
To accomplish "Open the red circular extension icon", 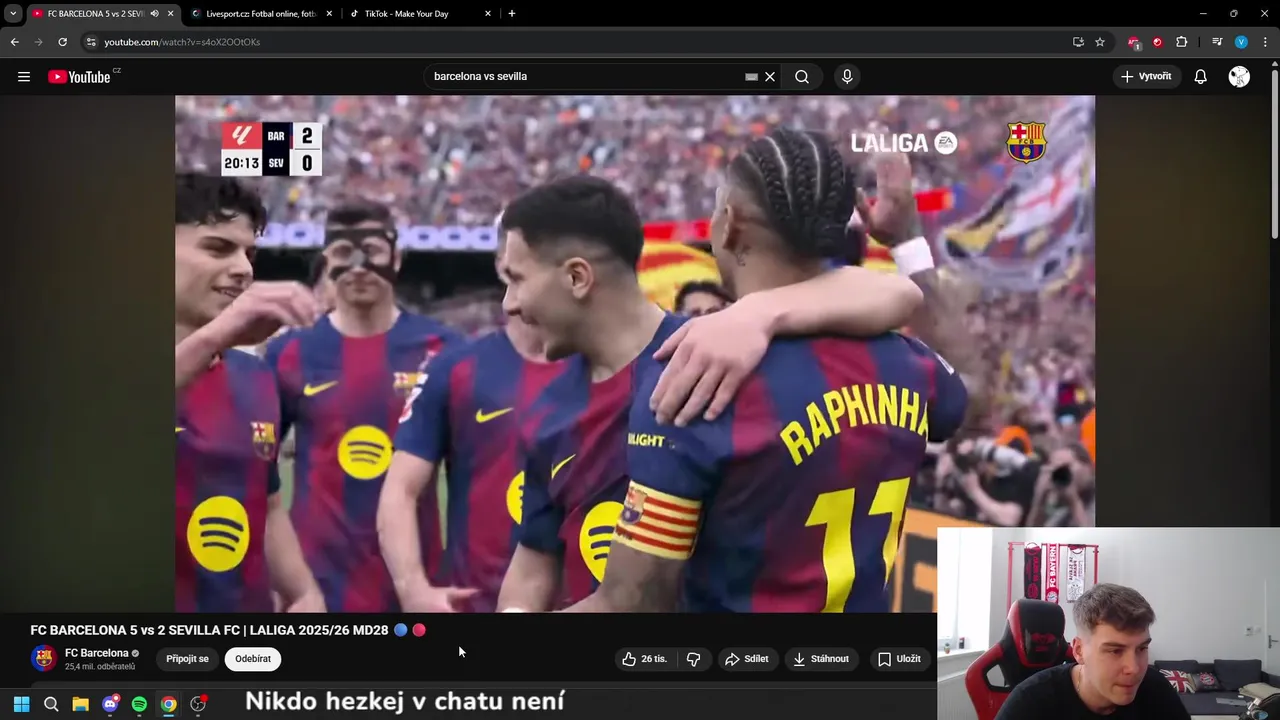I will click(x=1157, y=42).
